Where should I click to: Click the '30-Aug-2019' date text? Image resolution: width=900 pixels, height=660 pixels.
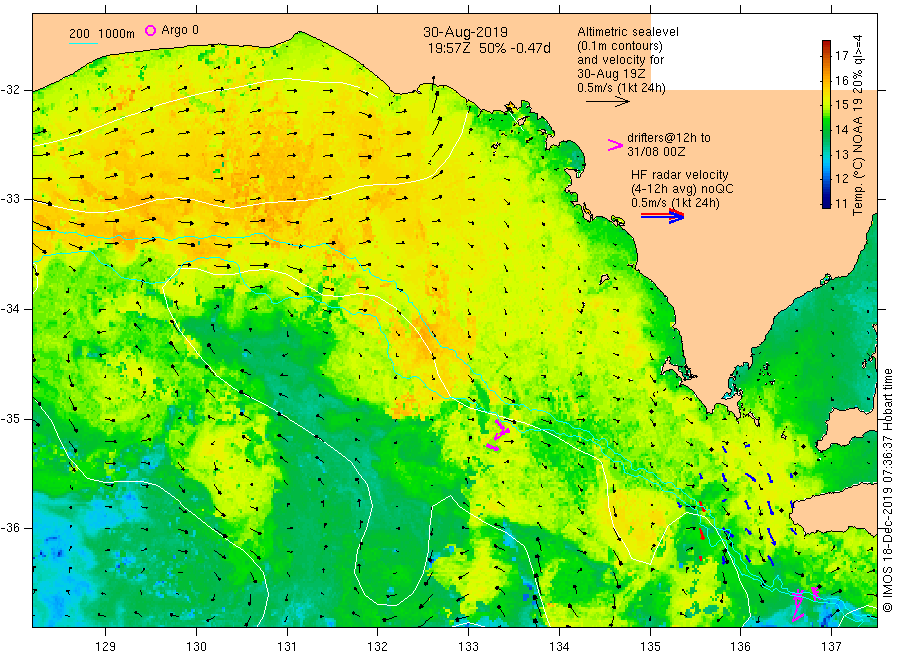click(x=465, y=32)
